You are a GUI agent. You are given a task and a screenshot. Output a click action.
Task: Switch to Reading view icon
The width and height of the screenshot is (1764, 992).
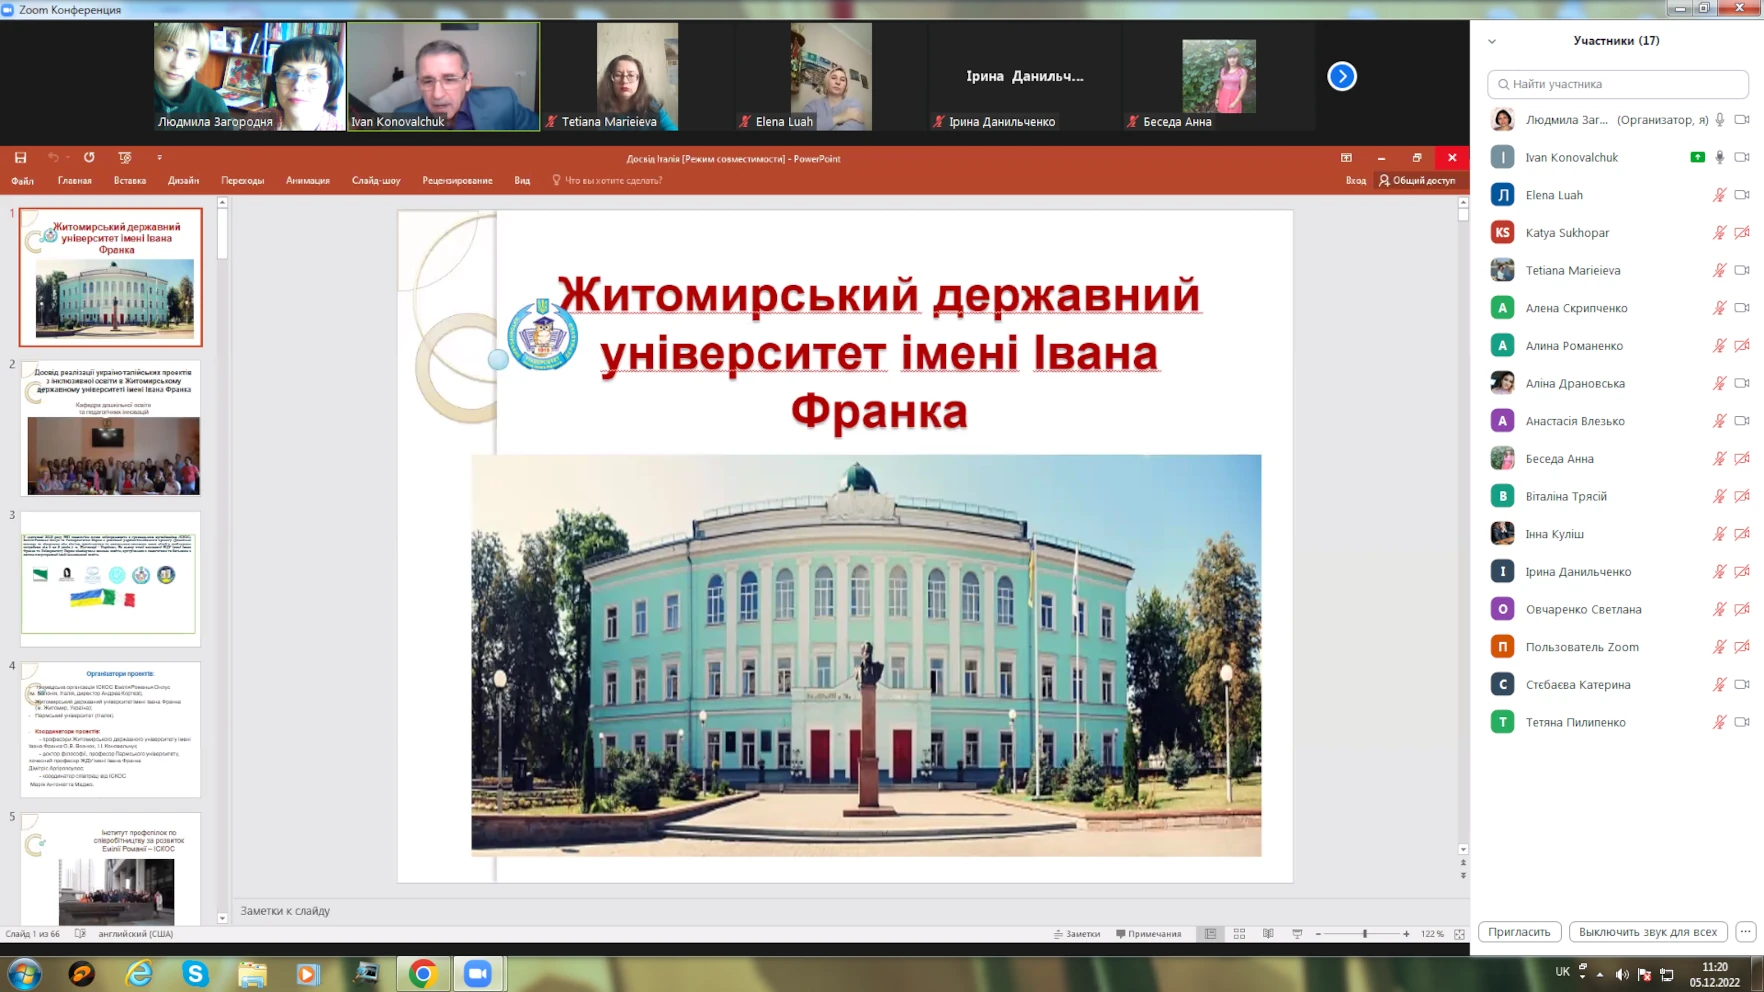[x=1268, y=934]
